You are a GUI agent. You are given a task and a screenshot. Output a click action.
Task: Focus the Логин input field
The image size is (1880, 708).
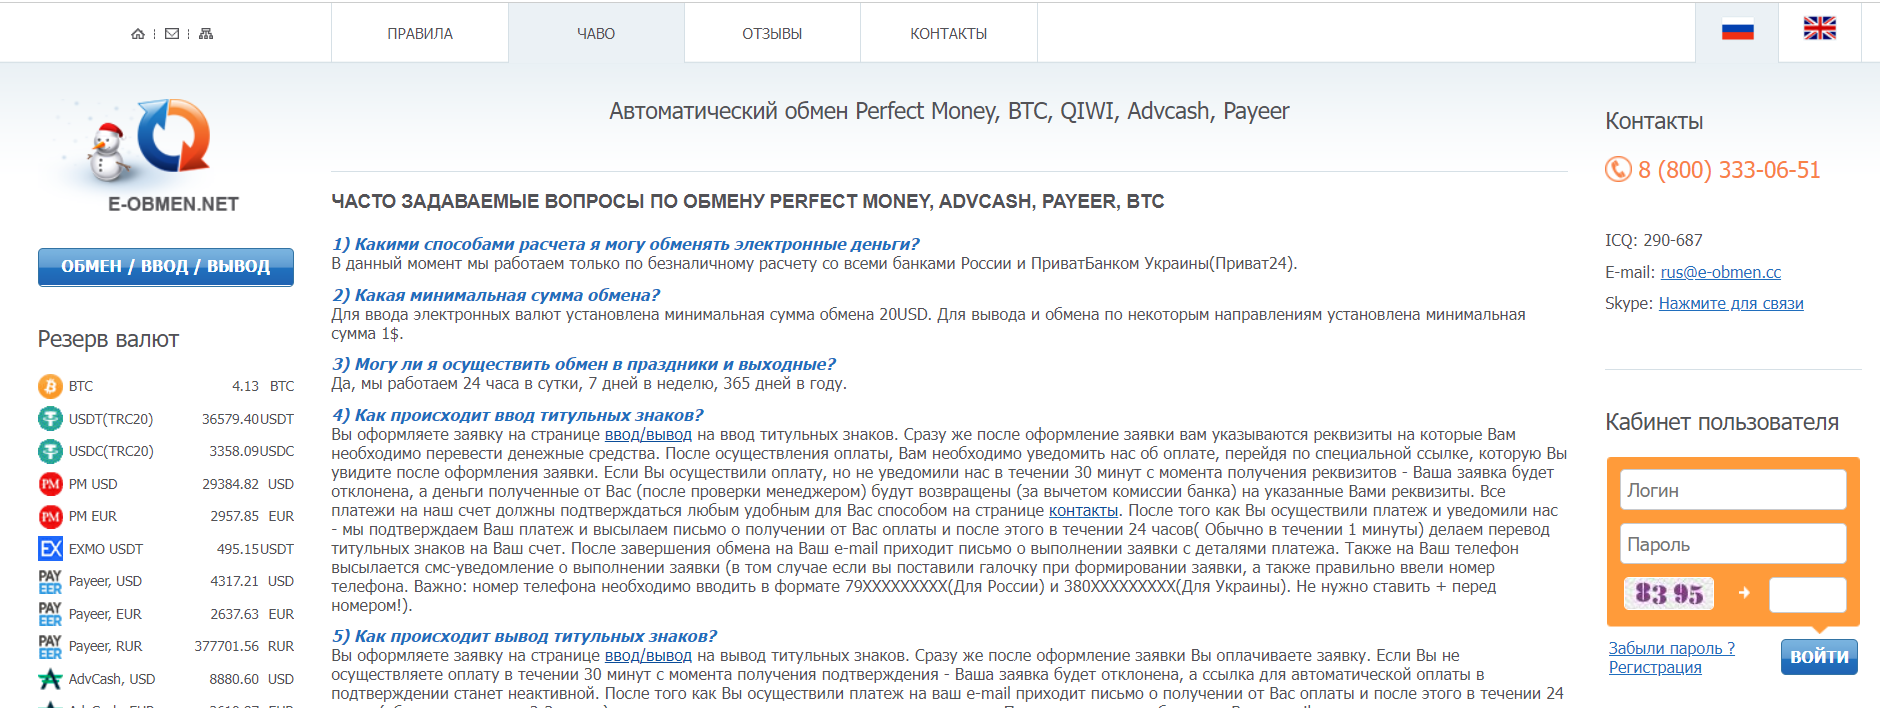click(1733, 490)
